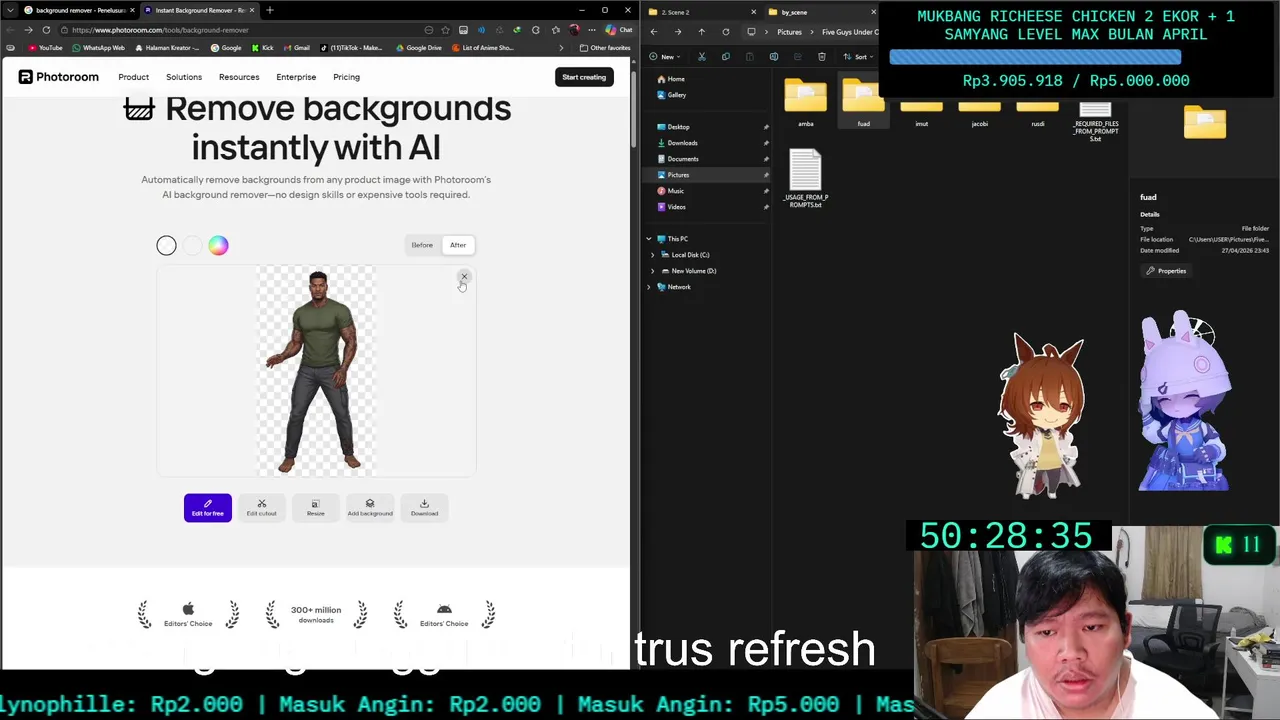Choose Add background option

(x=370, y=508)
